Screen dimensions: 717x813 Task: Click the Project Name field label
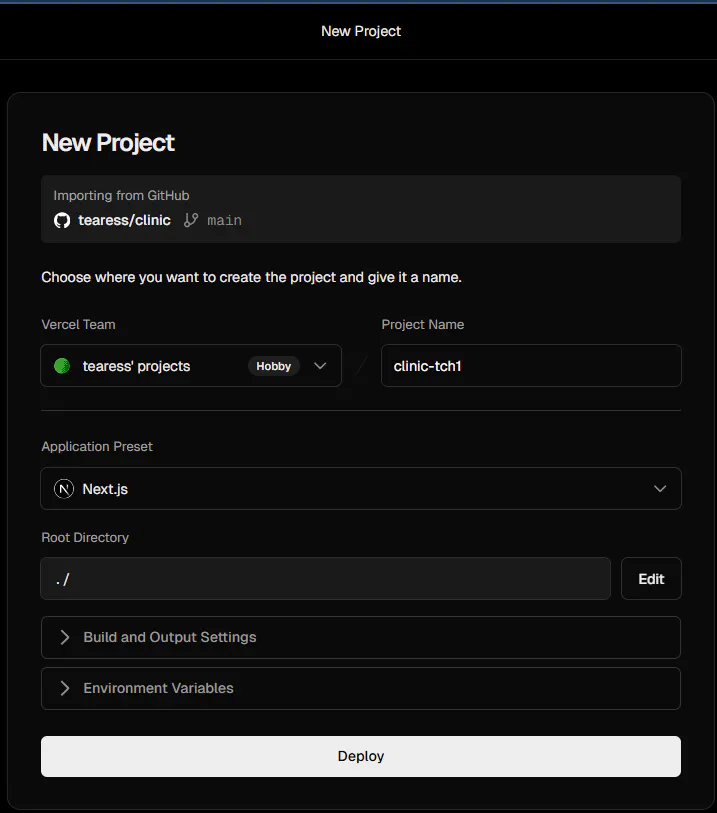coord(423,325)
